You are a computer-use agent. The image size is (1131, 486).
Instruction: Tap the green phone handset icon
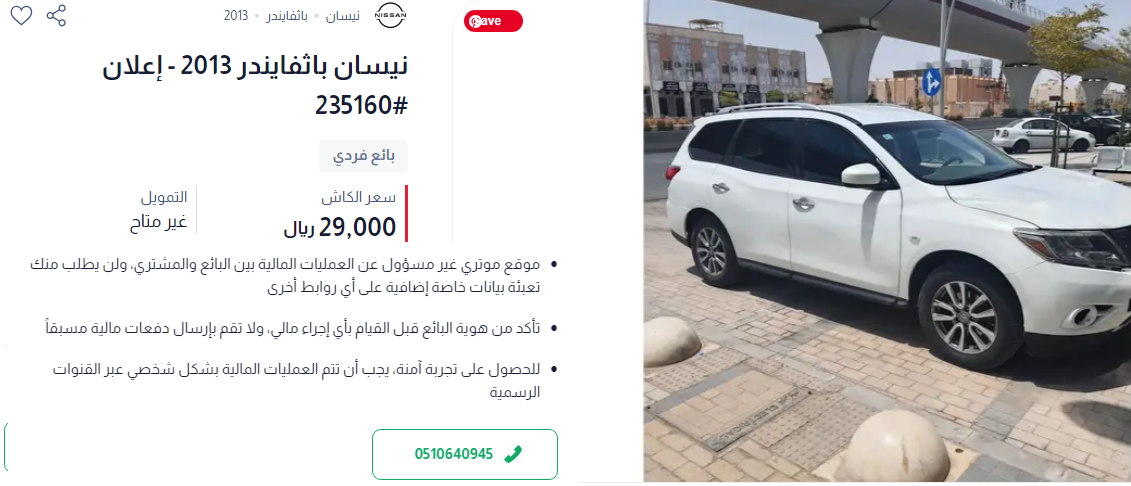point(513,454)
